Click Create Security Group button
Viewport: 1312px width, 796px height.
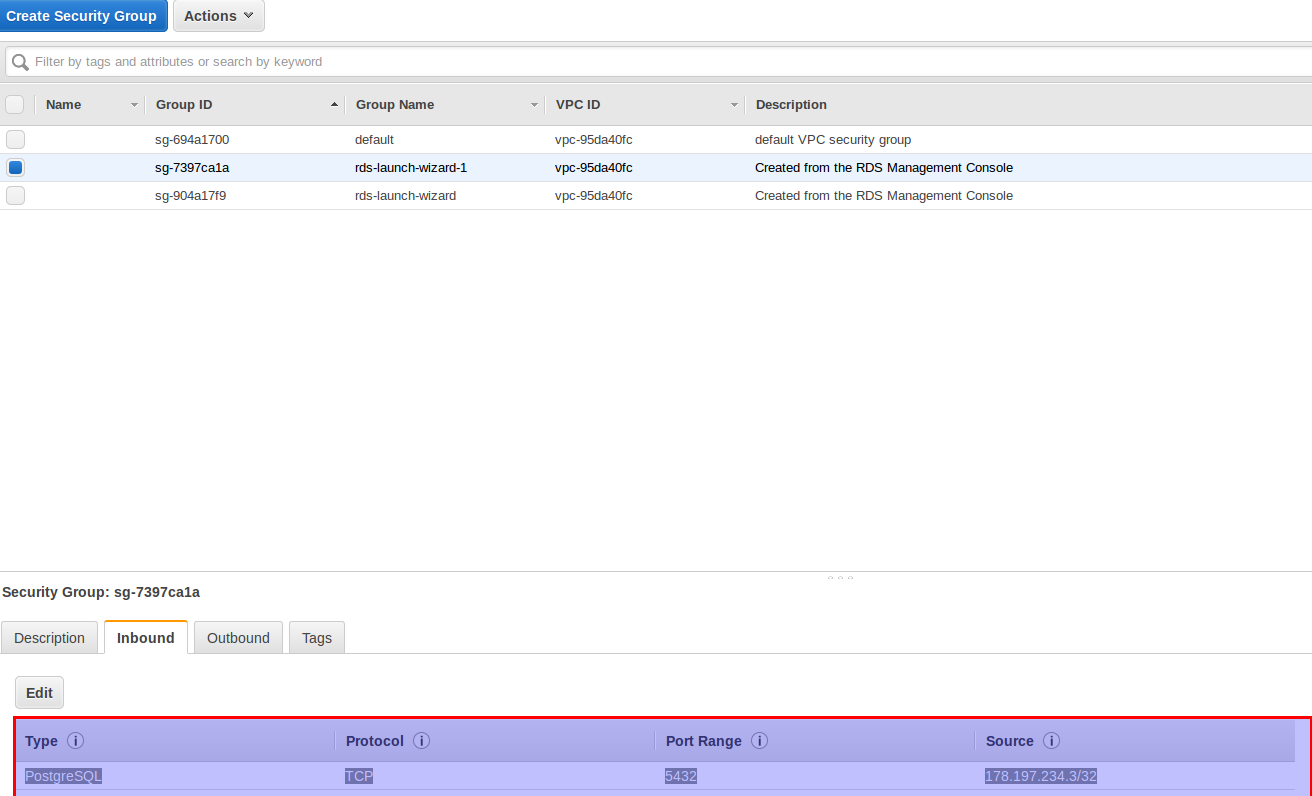coord(82,16)
